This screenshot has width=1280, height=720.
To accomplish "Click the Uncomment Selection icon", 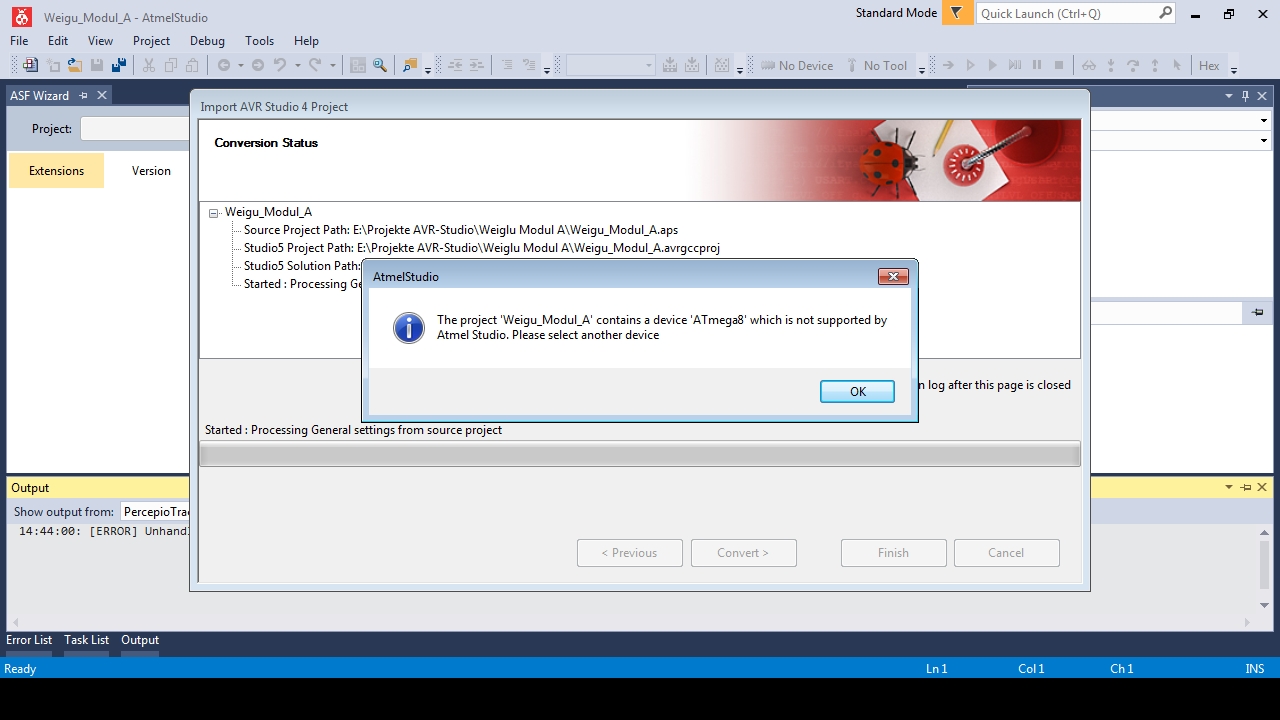I will (529, 65).
